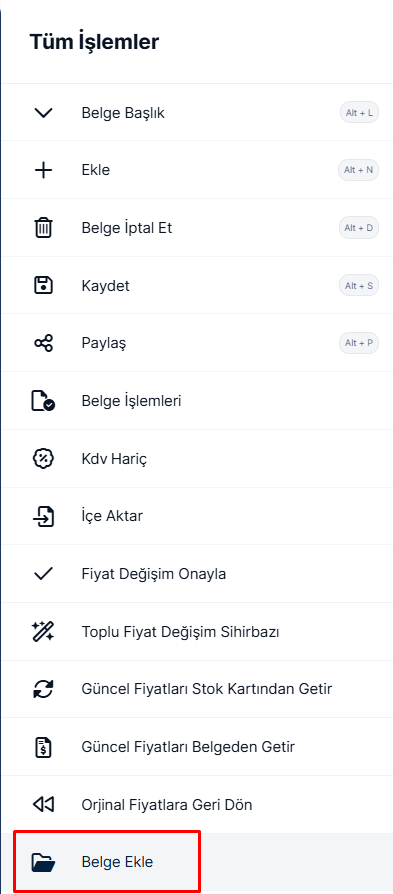The width and height of the screenshot is (393, 894).
Task: Open Güncel Fiyatları Belgeden Getir
Action: pos(197,746)
